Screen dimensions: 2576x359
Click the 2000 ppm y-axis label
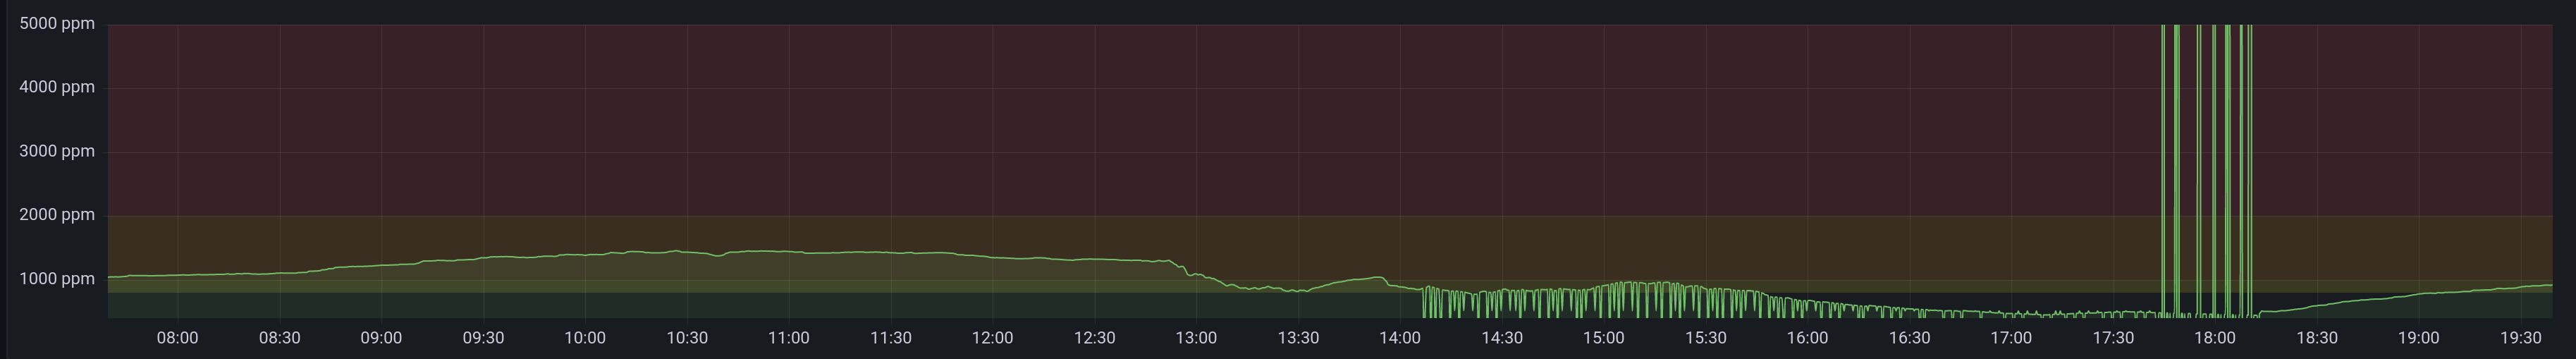(x=57, y=215)
